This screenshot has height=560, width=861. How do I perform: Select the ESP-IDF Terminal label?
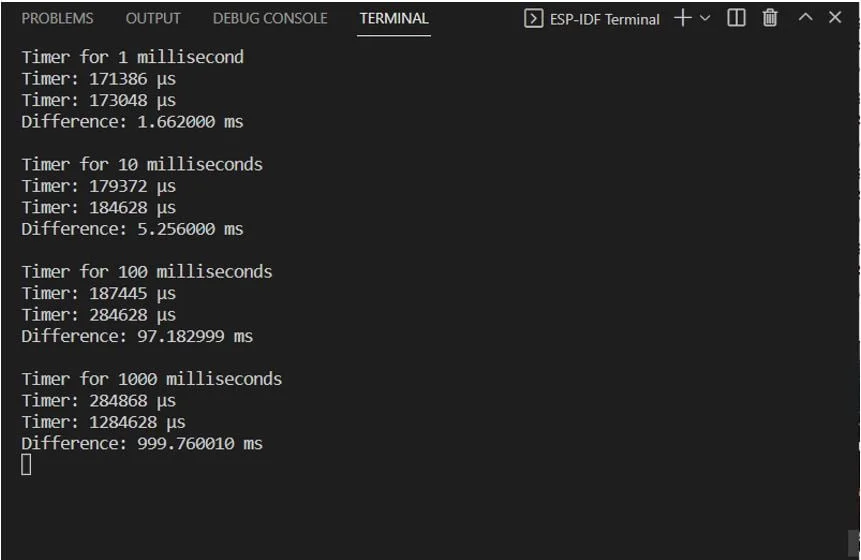[604, 19]
